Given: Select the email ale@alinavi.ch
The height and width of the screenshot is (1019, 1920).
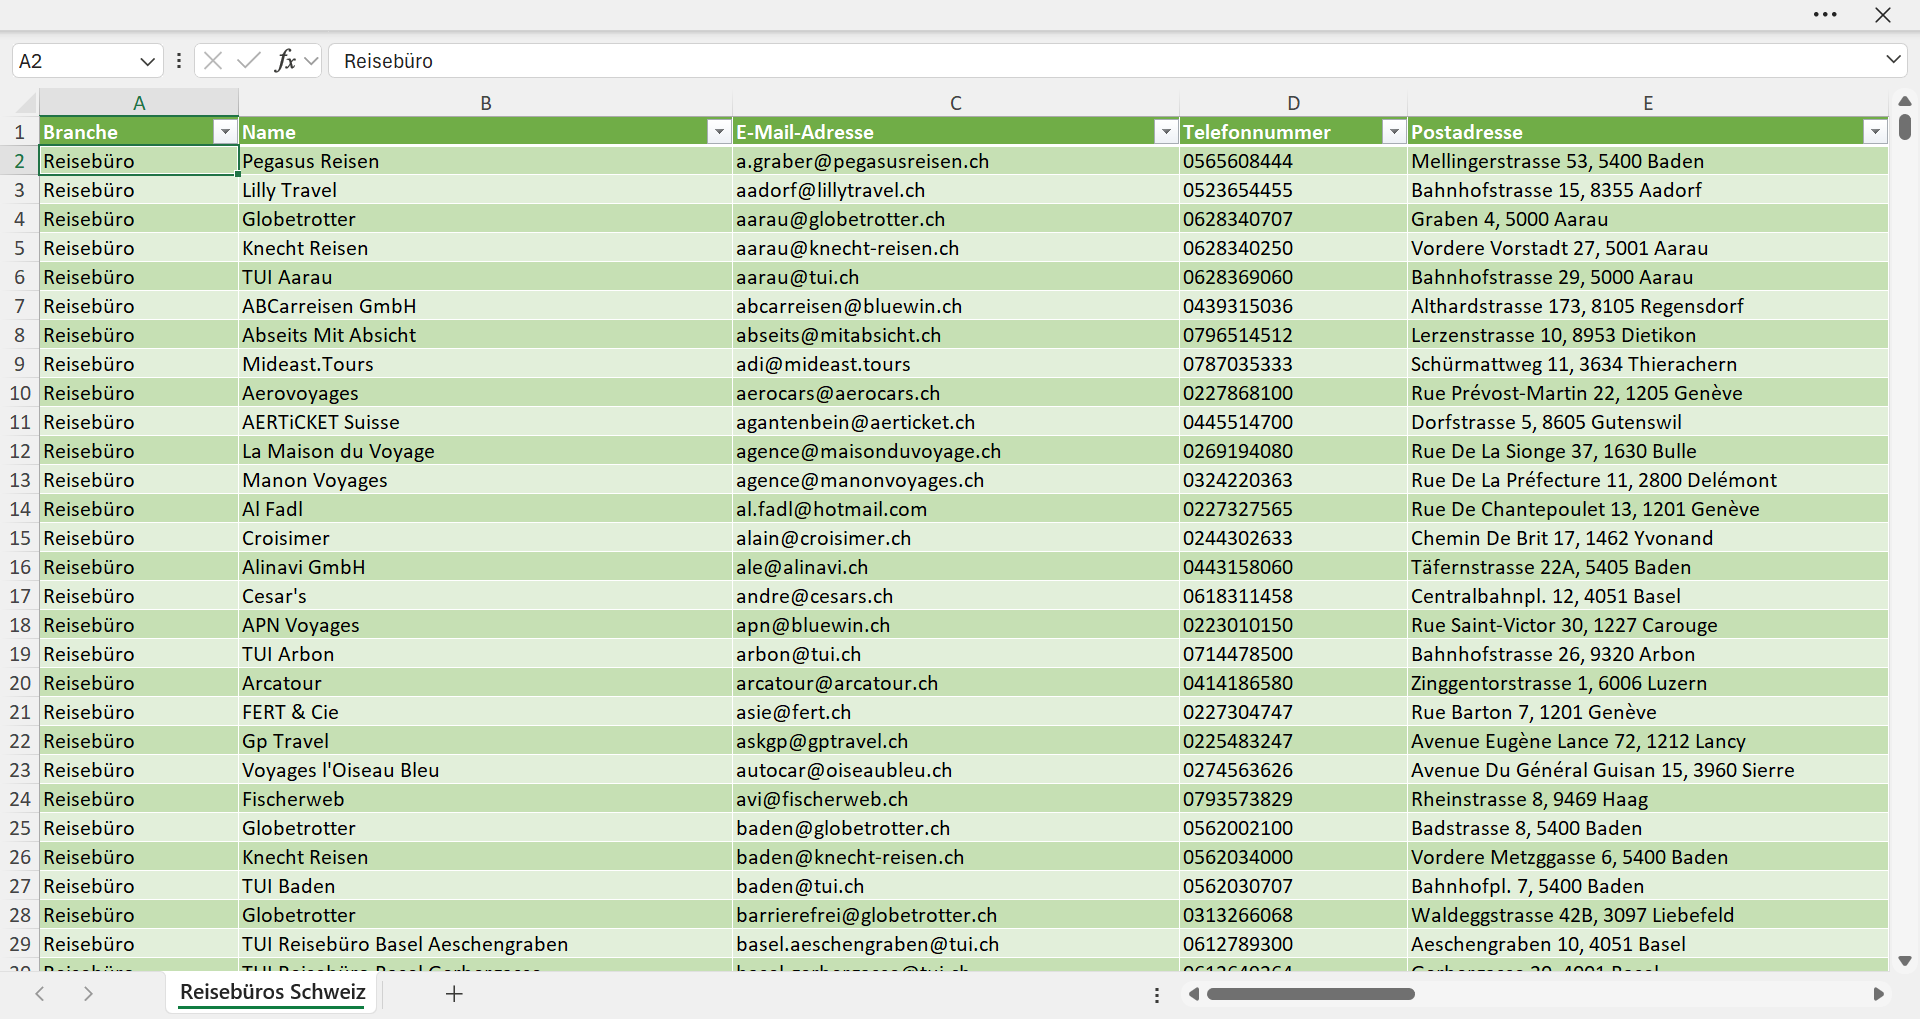Looking at the screenshot, I should click(956, 567).
